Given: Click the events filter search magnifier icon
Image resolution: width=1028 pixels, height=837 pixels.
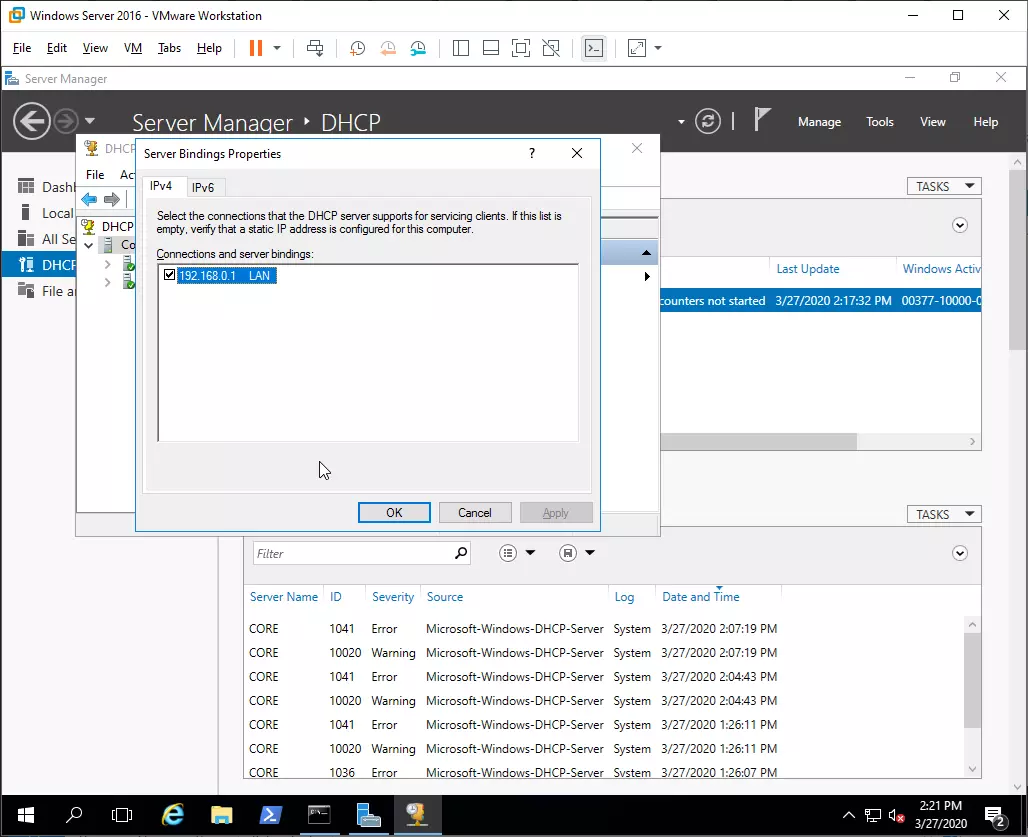Looking at the screenshot, I should click(x=462, y=553).
